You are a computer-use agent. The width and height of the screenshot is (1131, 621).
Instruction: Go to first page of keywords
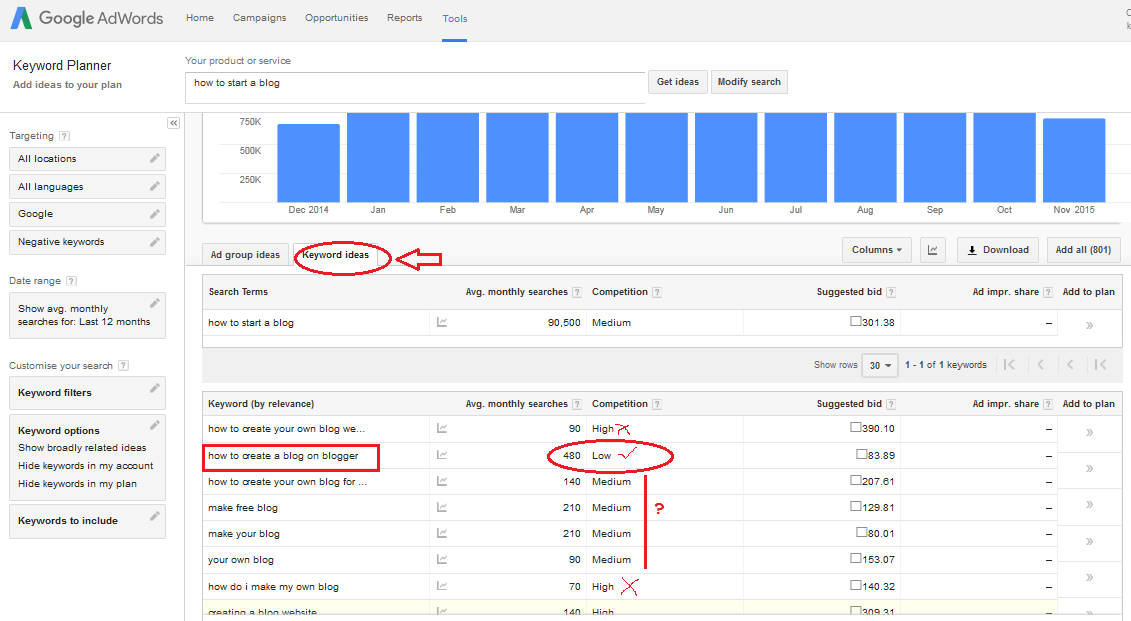tap(1010, 365)
